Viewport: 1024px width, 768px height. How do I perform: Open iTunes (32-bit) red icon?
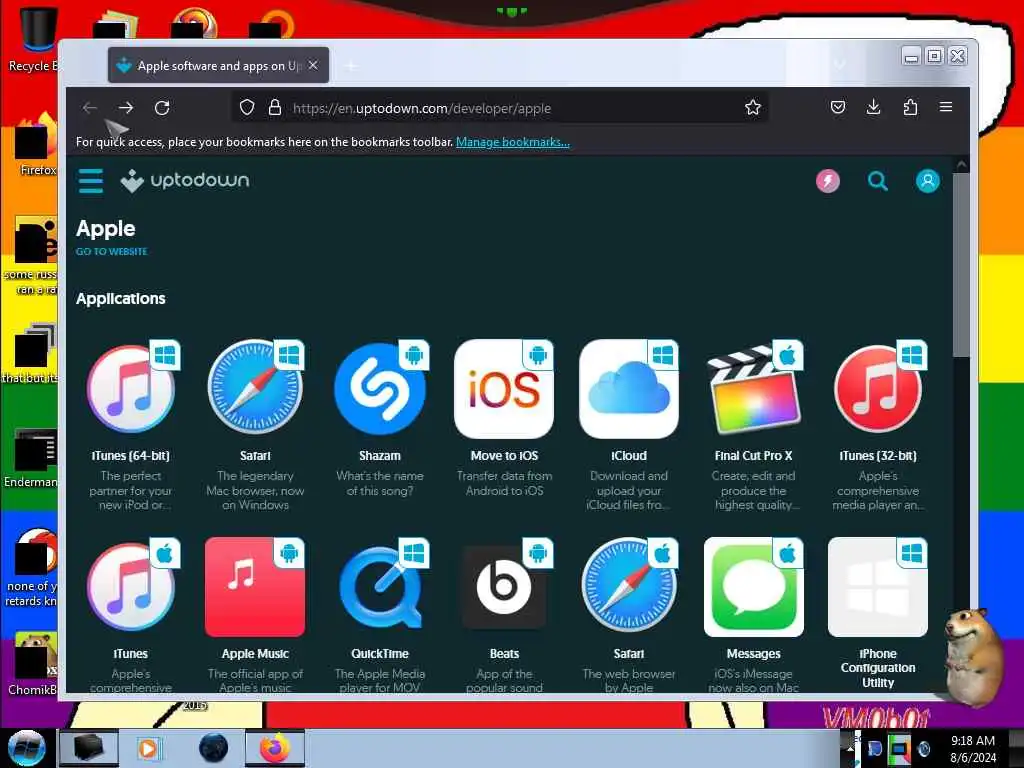click(878, 389)
